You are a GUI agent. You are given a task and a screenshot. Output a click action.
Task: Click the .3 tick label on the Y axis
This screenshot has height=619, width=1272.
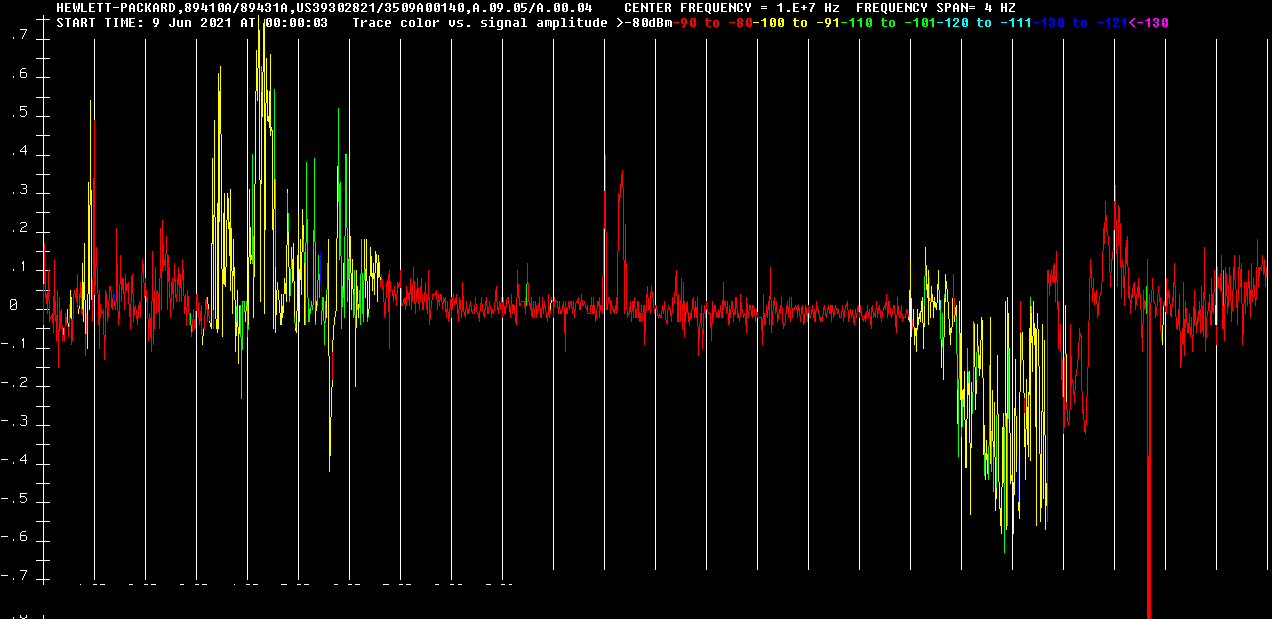point(17,191)
